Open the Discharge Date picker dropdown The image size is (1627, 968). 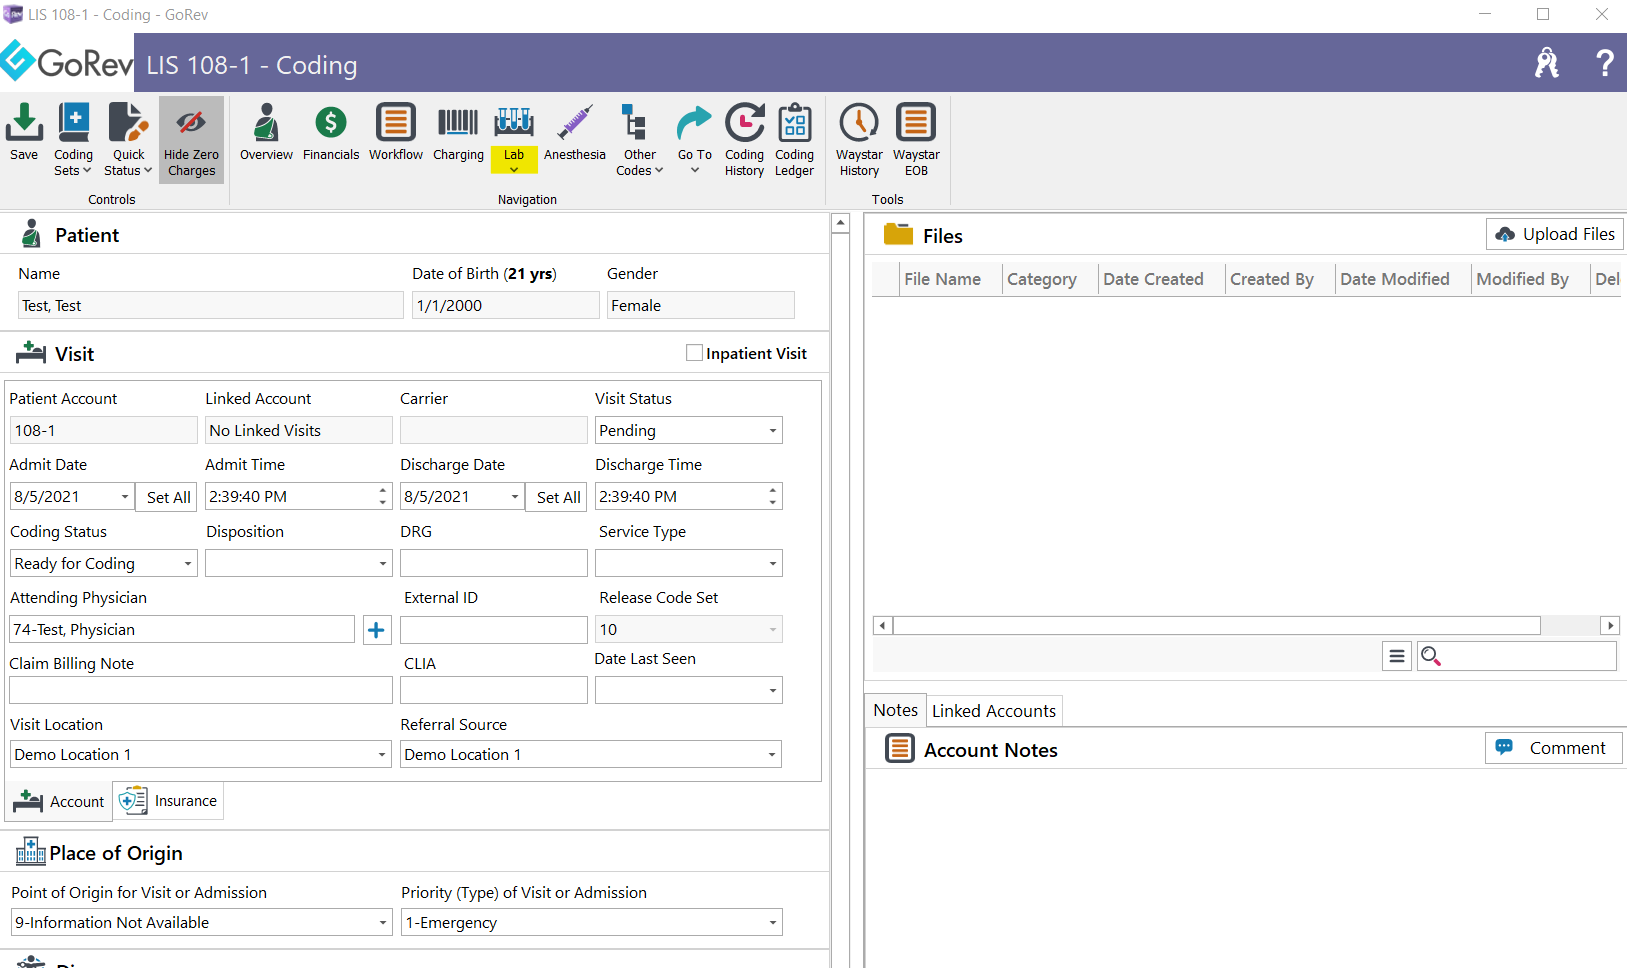[515, 497]
